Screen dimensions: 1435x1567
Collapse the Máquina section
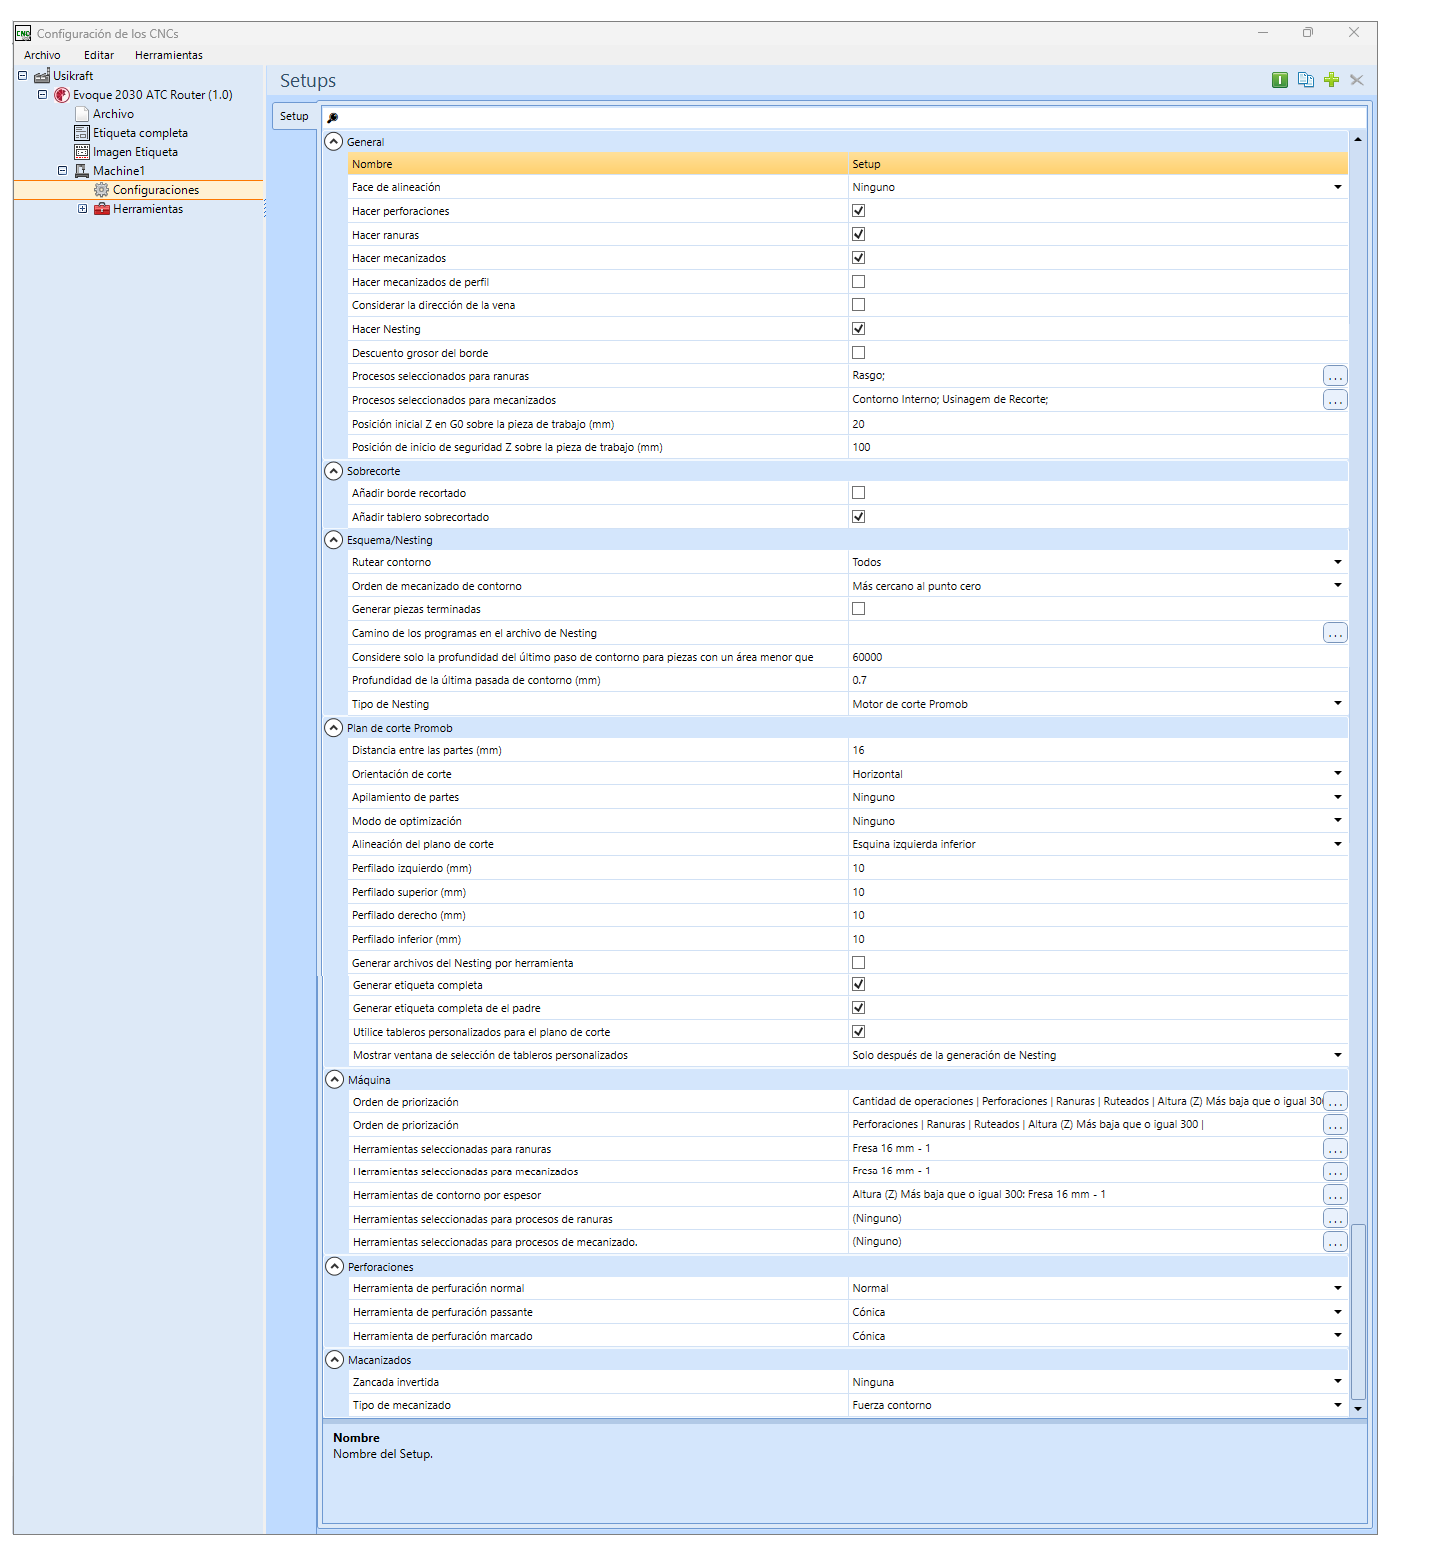point(334,1080)
